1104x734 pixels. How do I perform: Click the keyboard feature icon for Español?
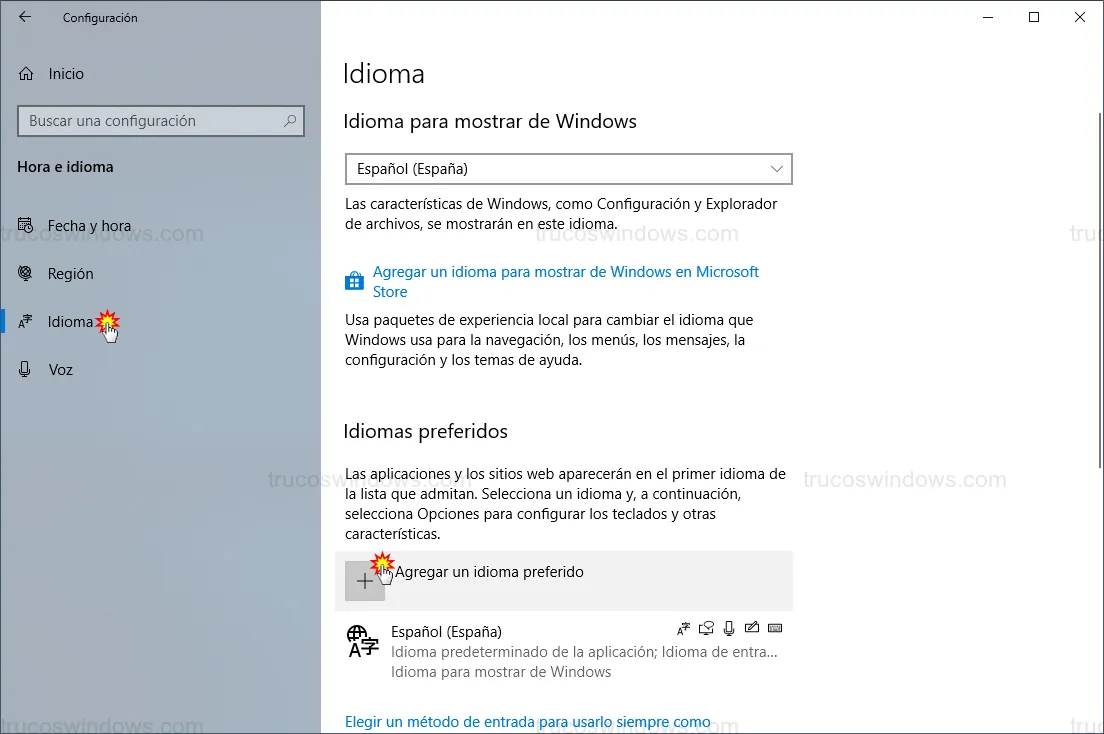(775, 629)
